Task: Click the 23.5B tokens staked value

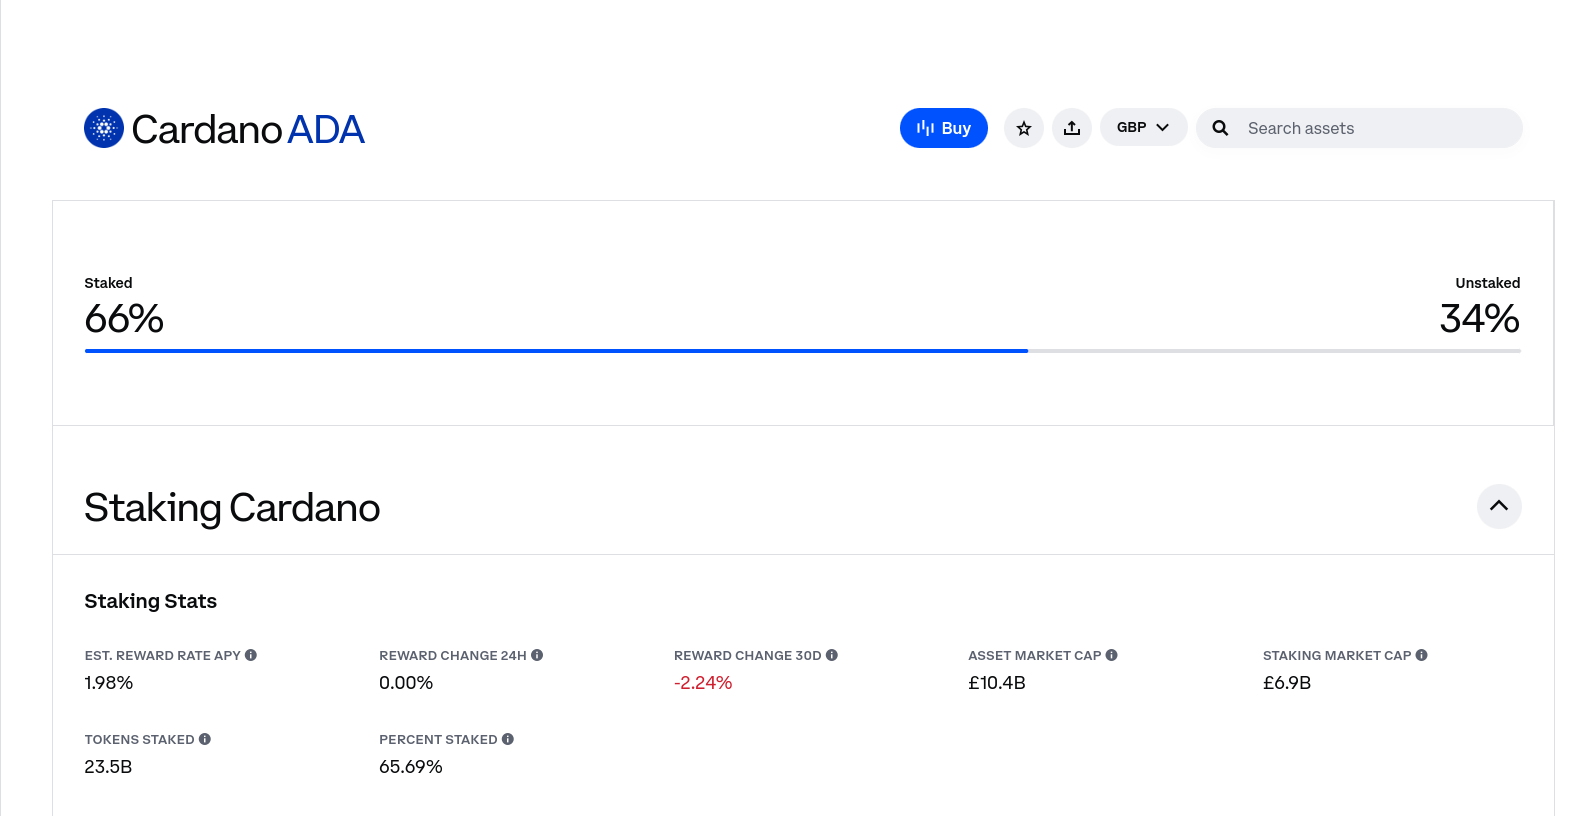Action: (x=108, y=767)
